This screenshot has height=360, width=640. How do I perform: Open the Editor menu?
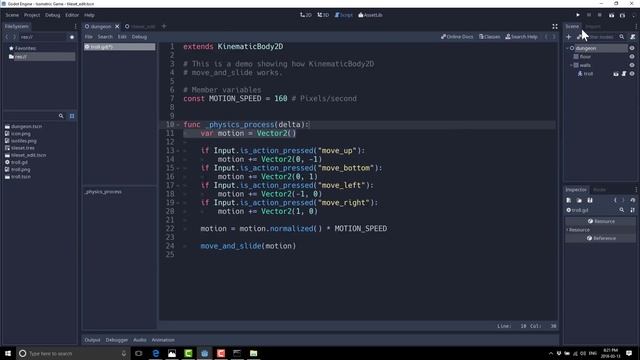72,15
